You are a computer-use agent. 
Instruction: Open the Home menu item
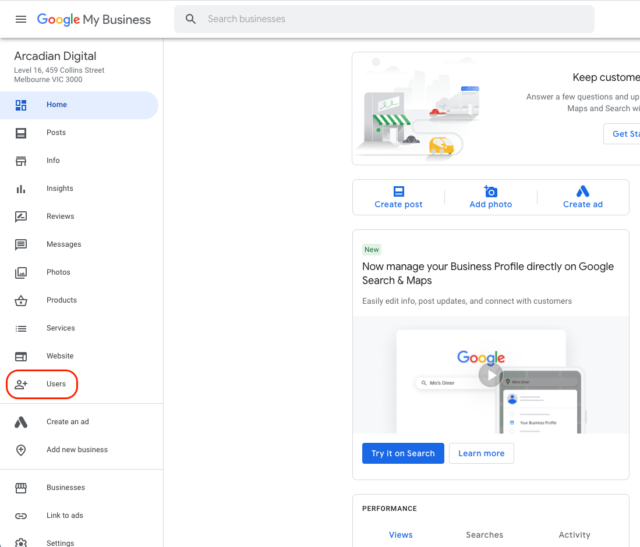(x=79, y=105)
